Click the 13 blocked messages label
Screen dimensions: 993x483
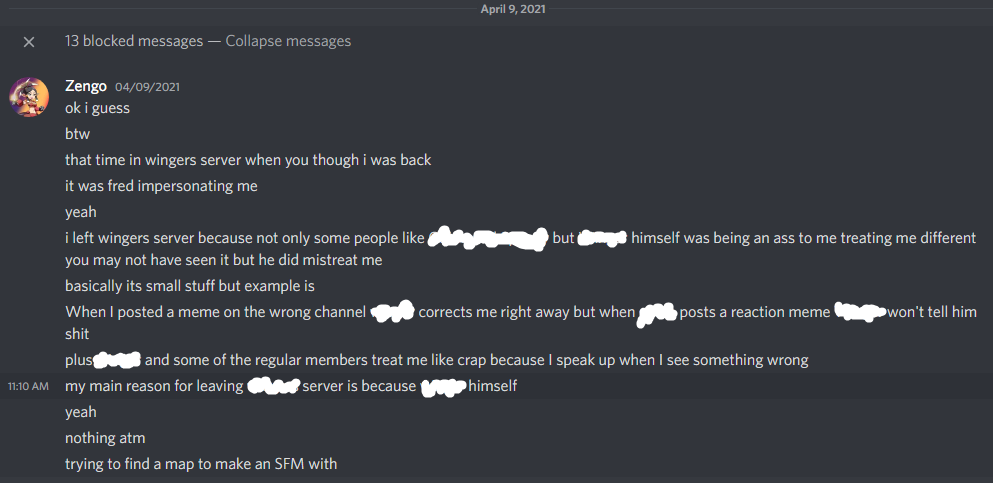(134, 41)
